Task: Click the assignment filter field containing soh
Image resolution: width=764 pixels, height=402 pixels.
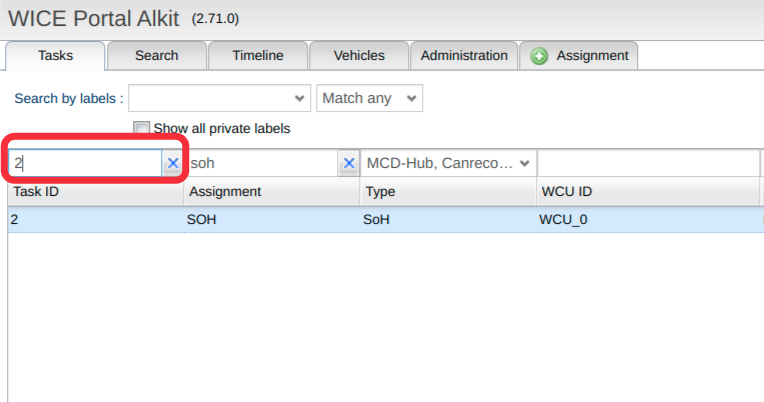Action: tap(263, 163)
